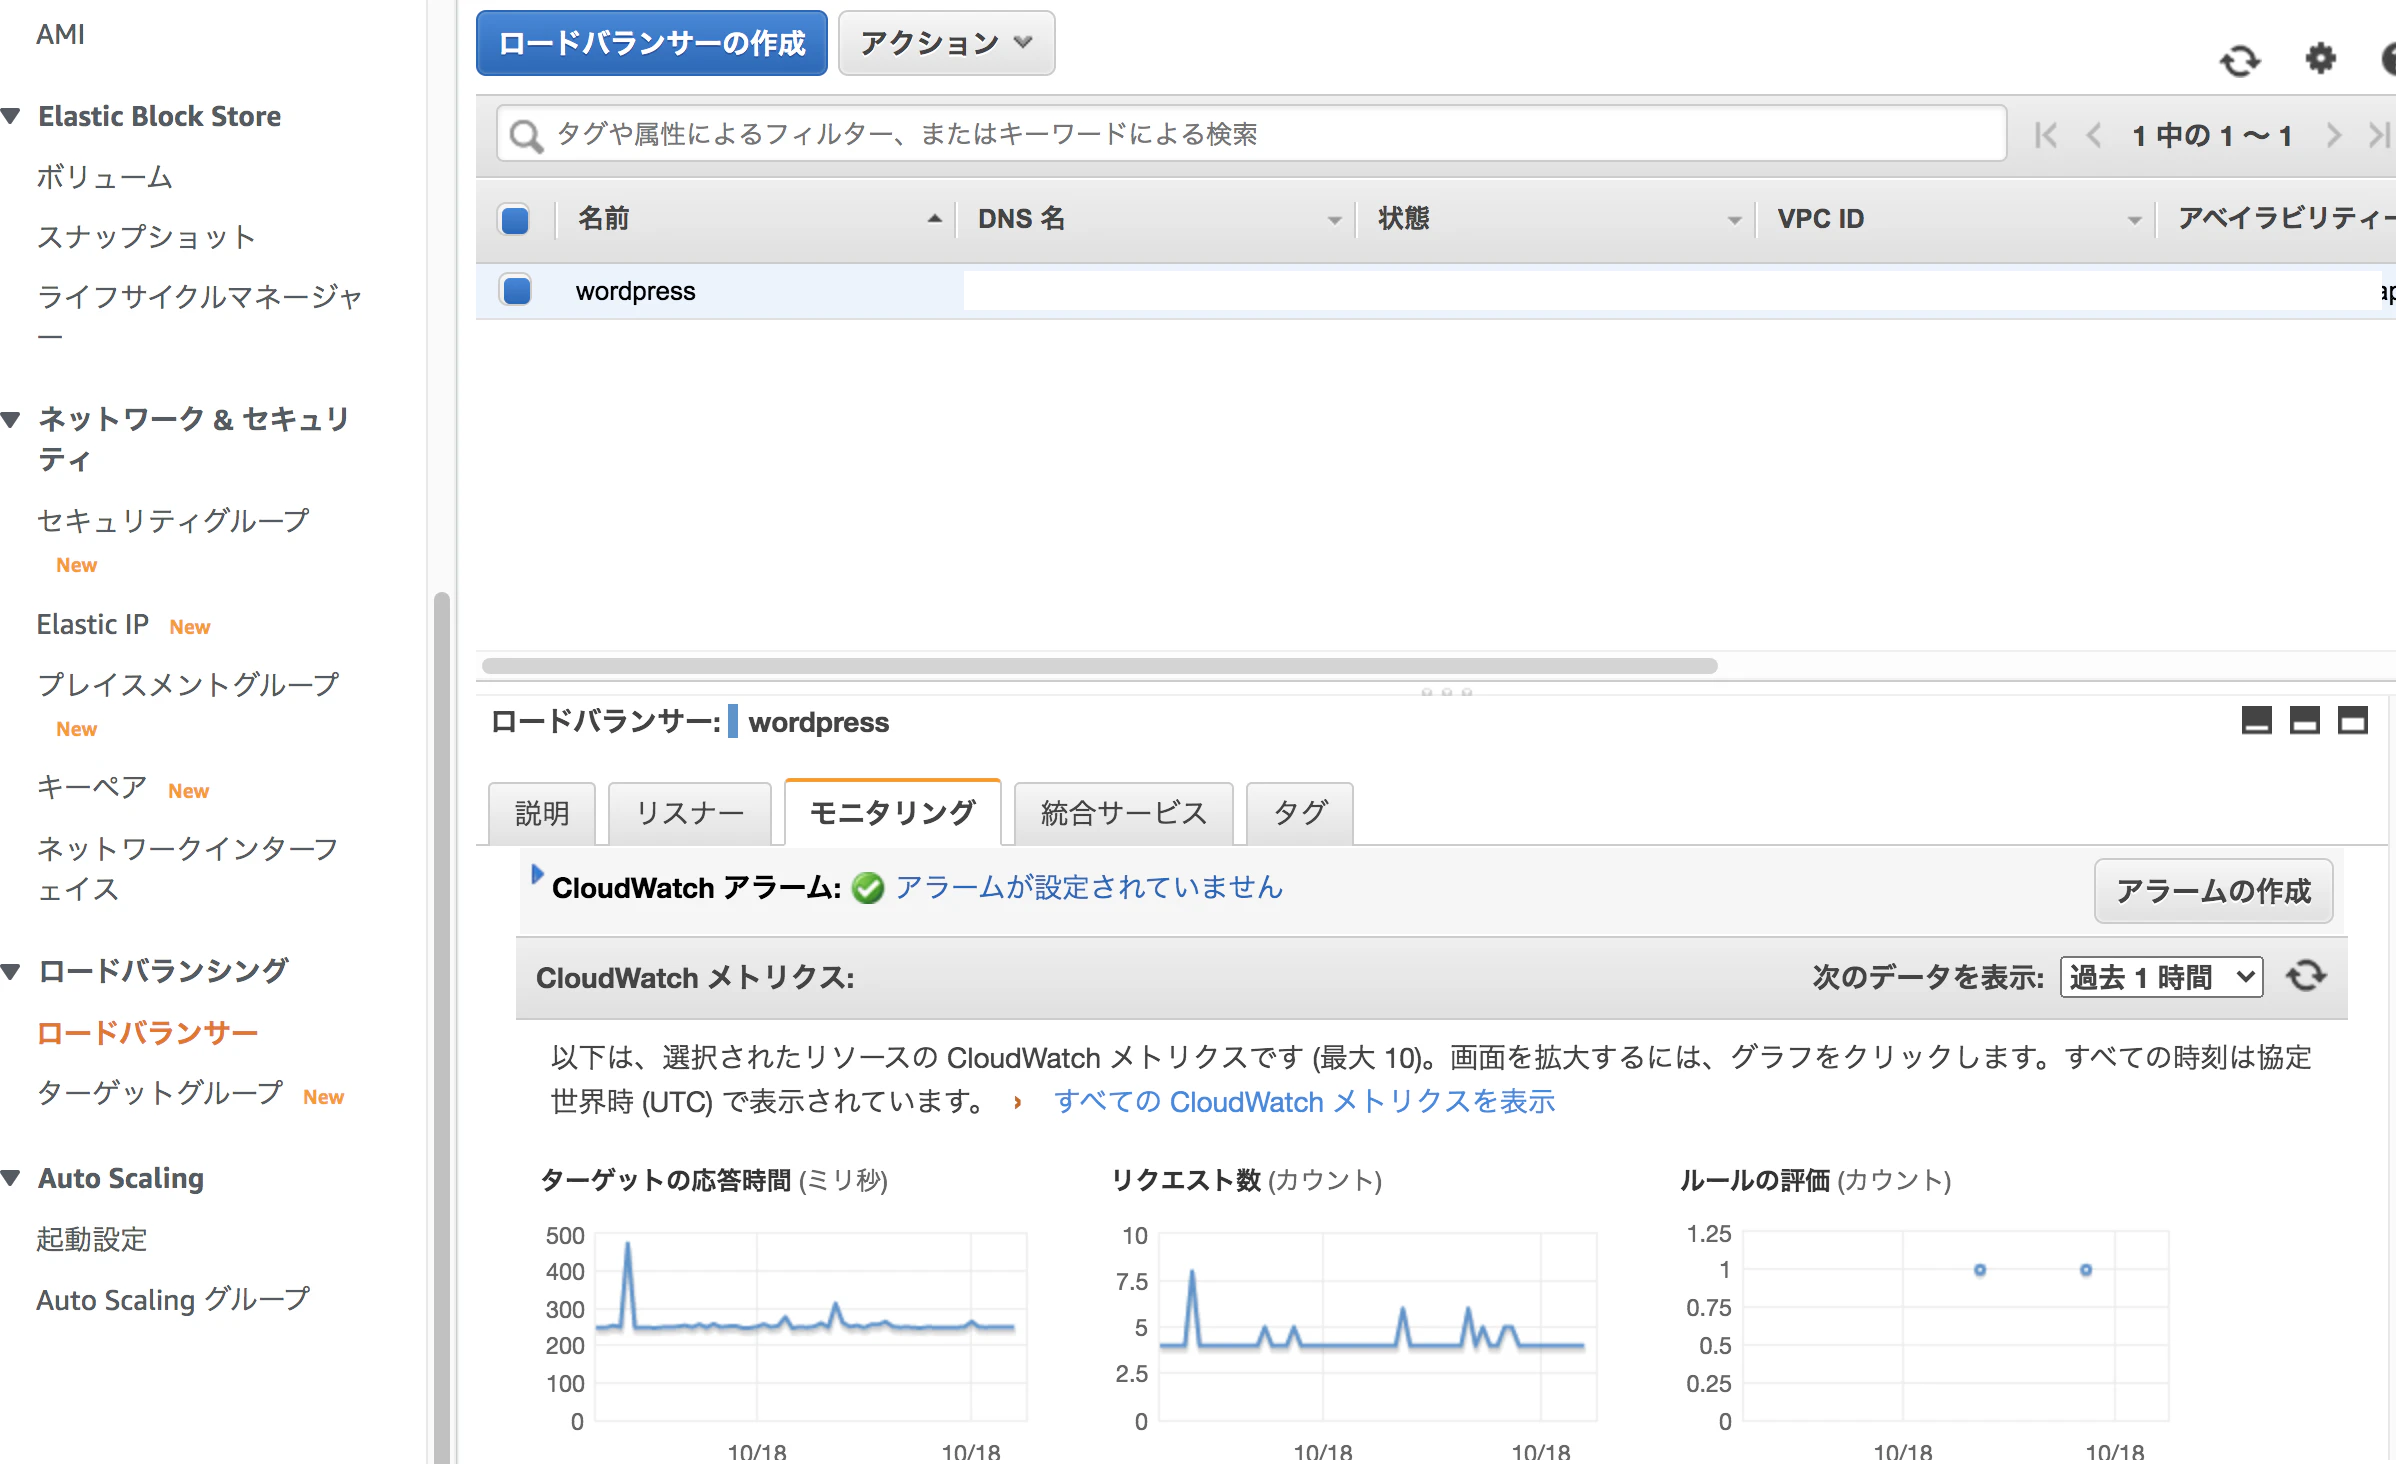Image resolution: width=2396 pixels, height=1464 pixels.
Task: Go to next results page
Action: [x=2333, y=135]
